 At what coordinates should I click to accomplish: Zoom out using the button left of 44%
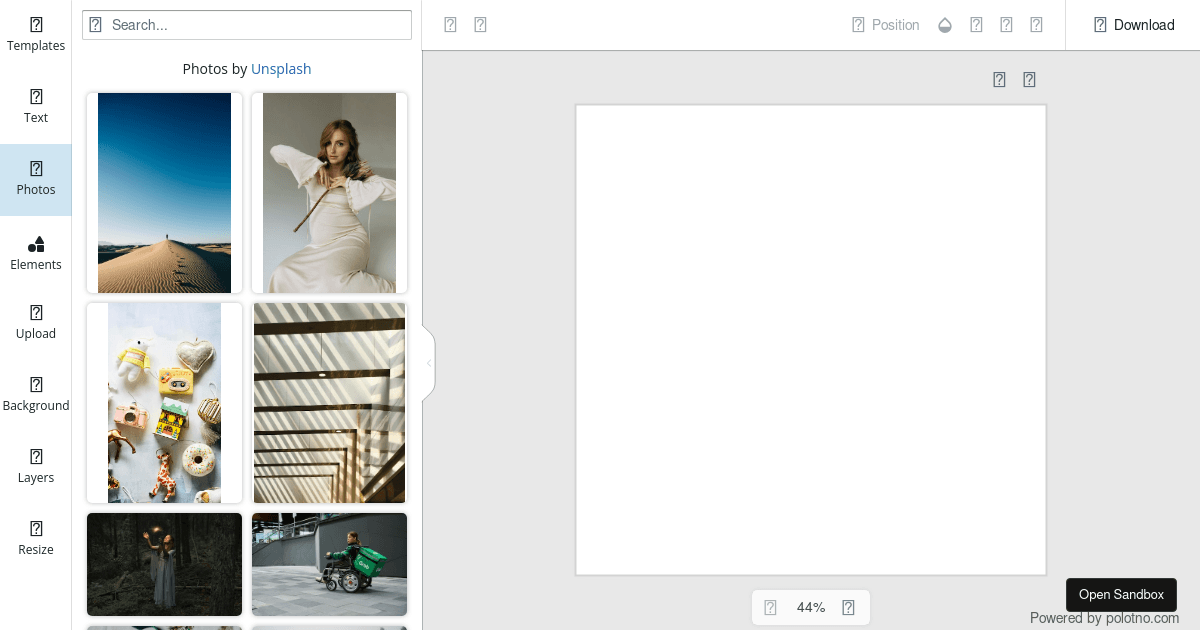[770, 607]
